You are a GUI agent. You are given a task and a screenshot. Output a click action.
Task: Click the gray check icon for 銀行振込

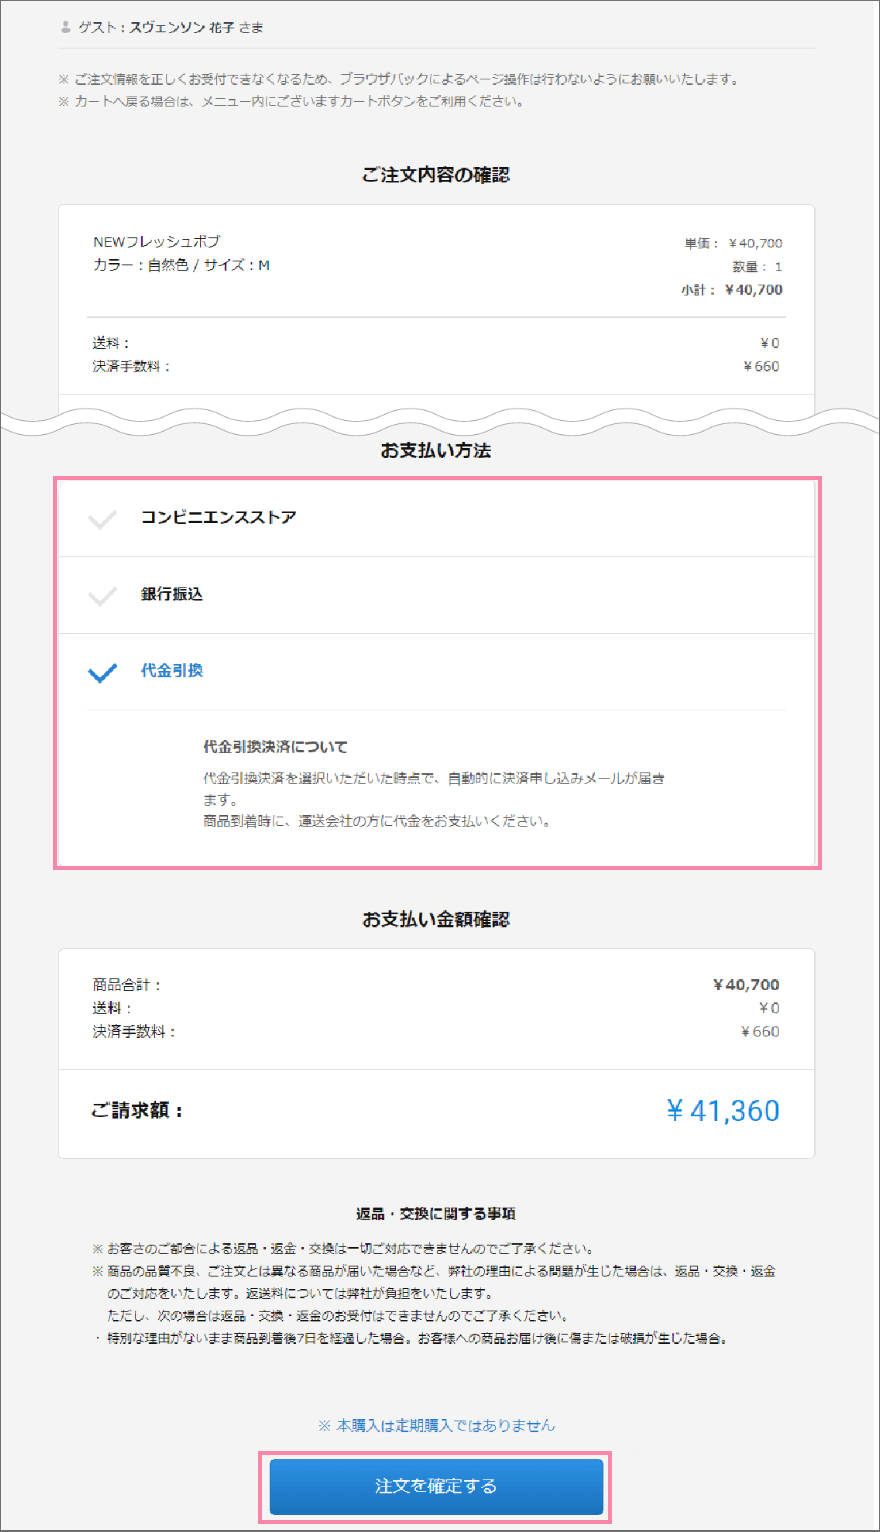100,594
